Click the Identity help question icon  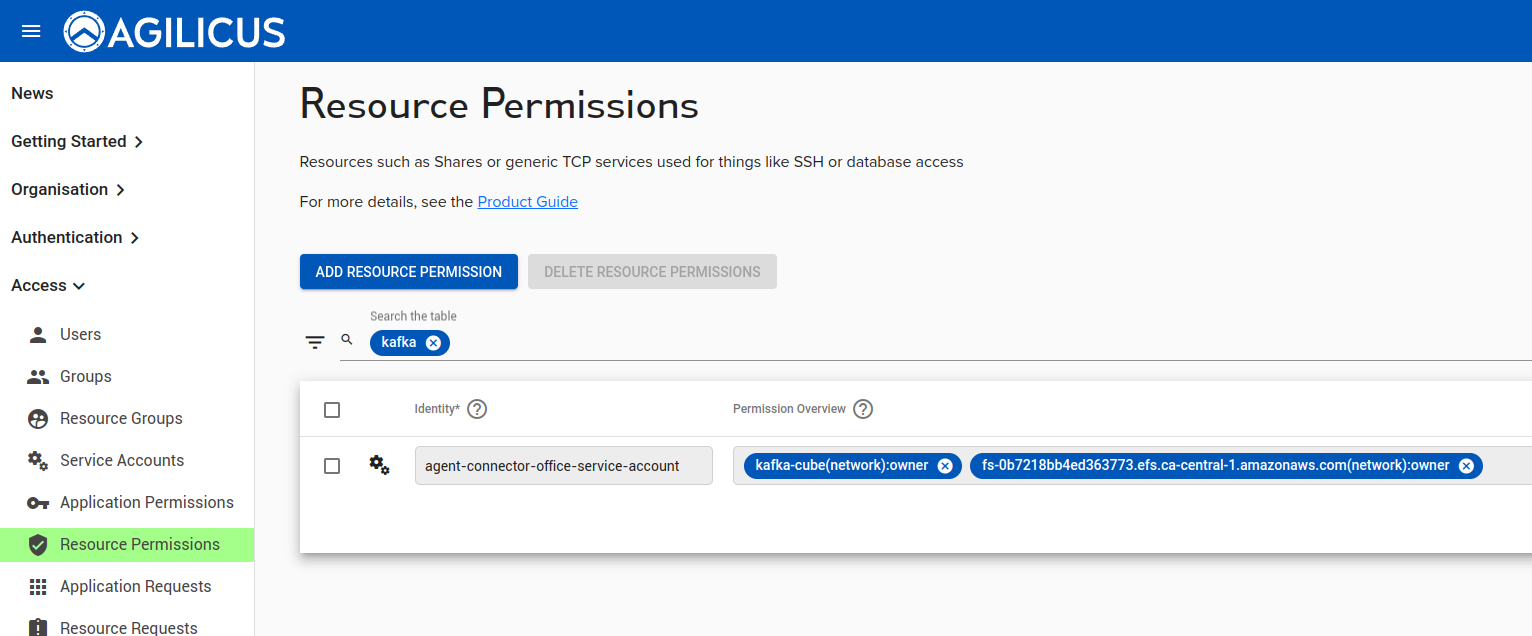[477, 409]
